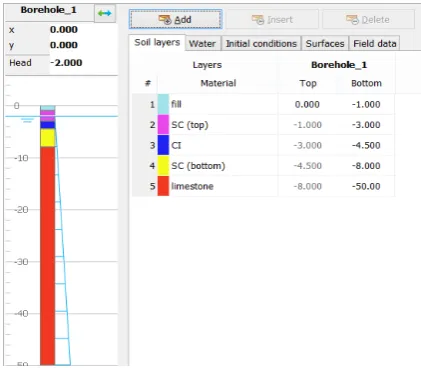This screenshot has height=368, width=421.
Task: Click the SC (top) top value -1.000
Action: coord(307,125)
